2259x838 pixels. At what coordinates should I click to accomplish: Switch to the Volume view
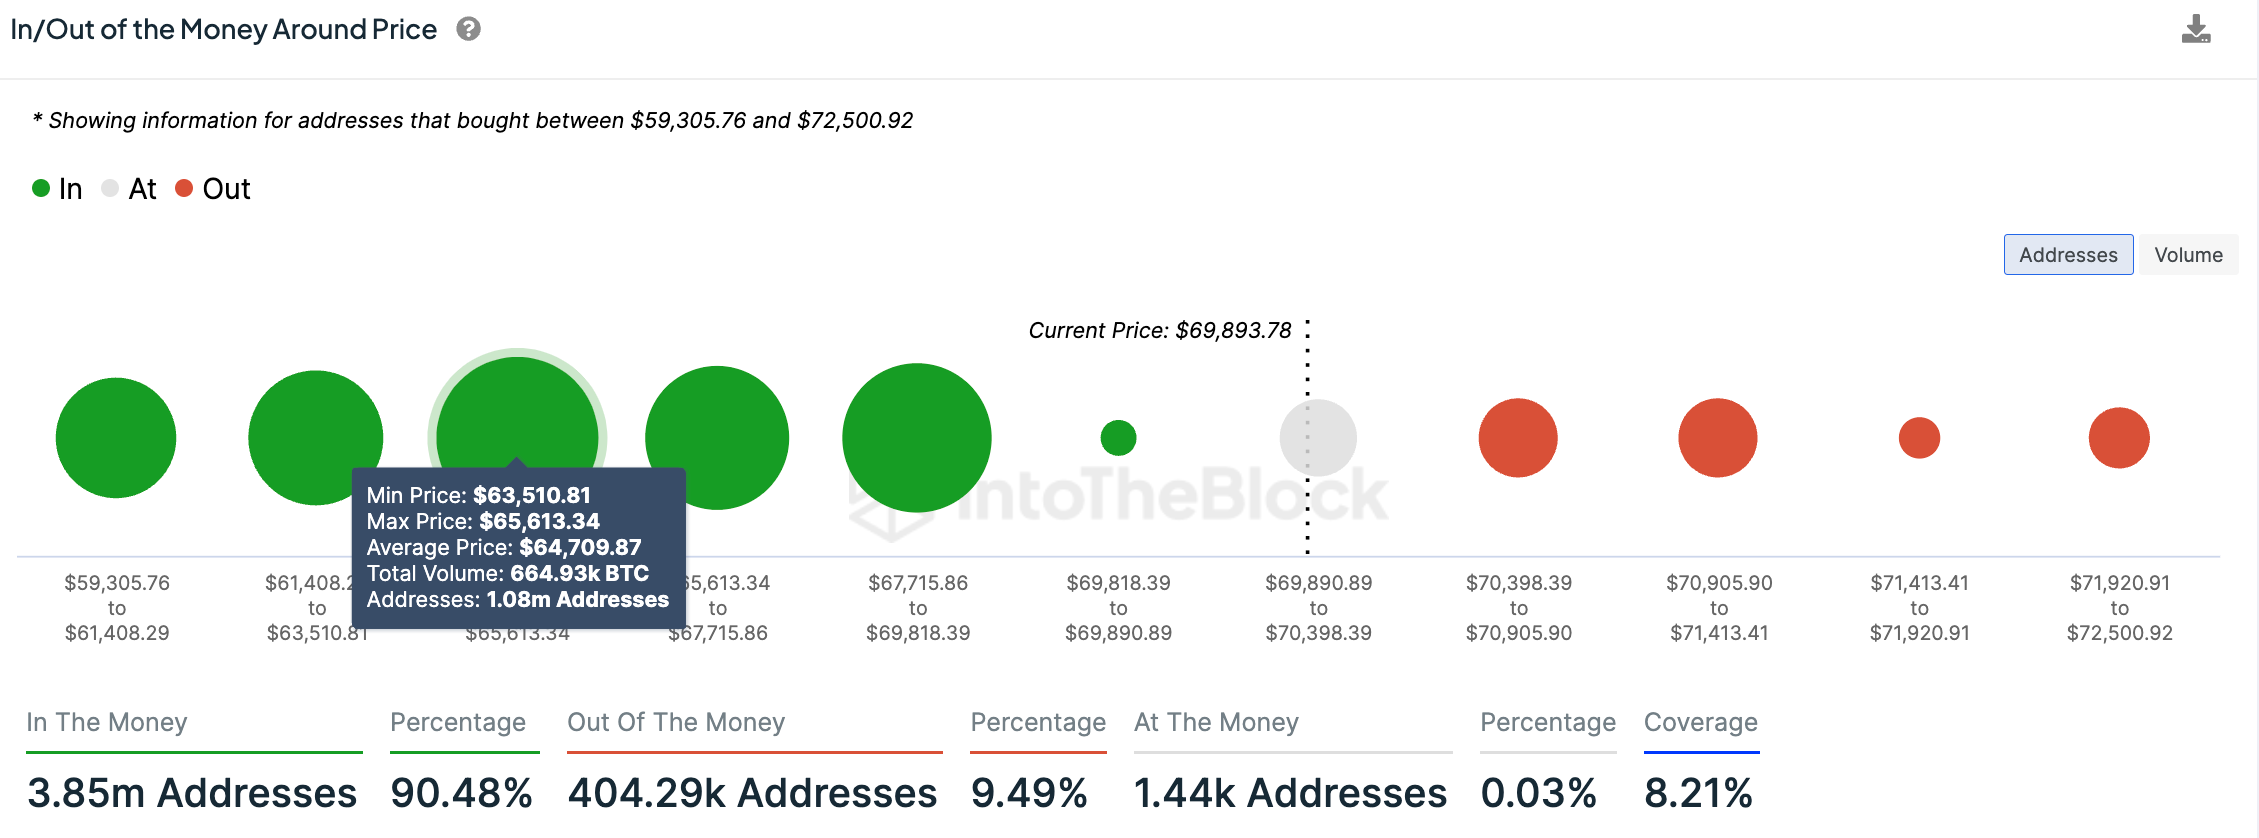pos(2188,255)
